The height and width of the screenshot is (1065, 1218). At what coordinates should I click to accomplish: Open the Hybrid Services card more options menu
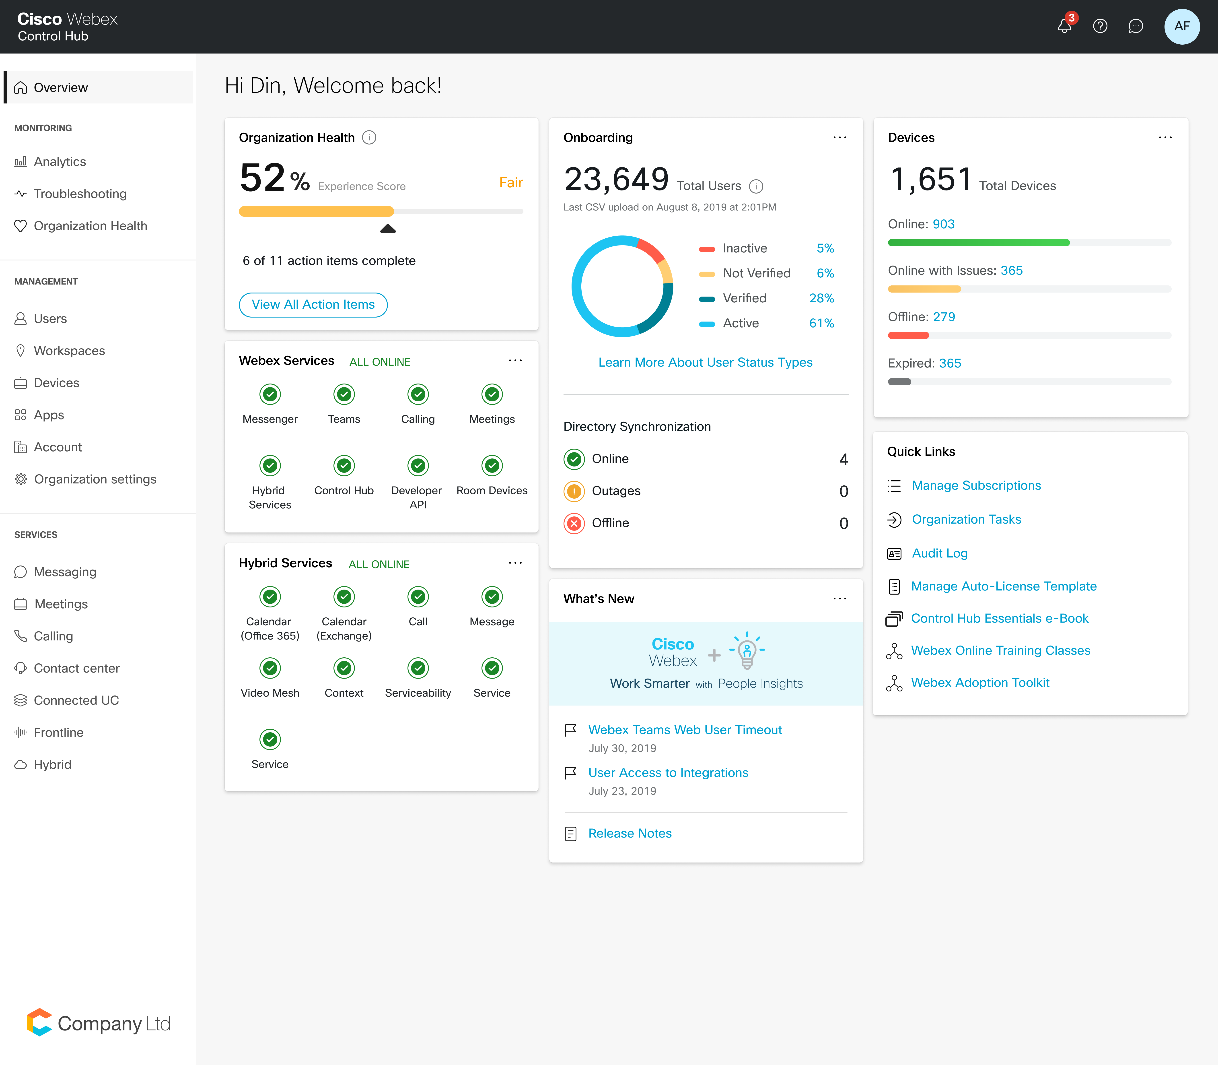pyautogui.click(x=515, y=563)
